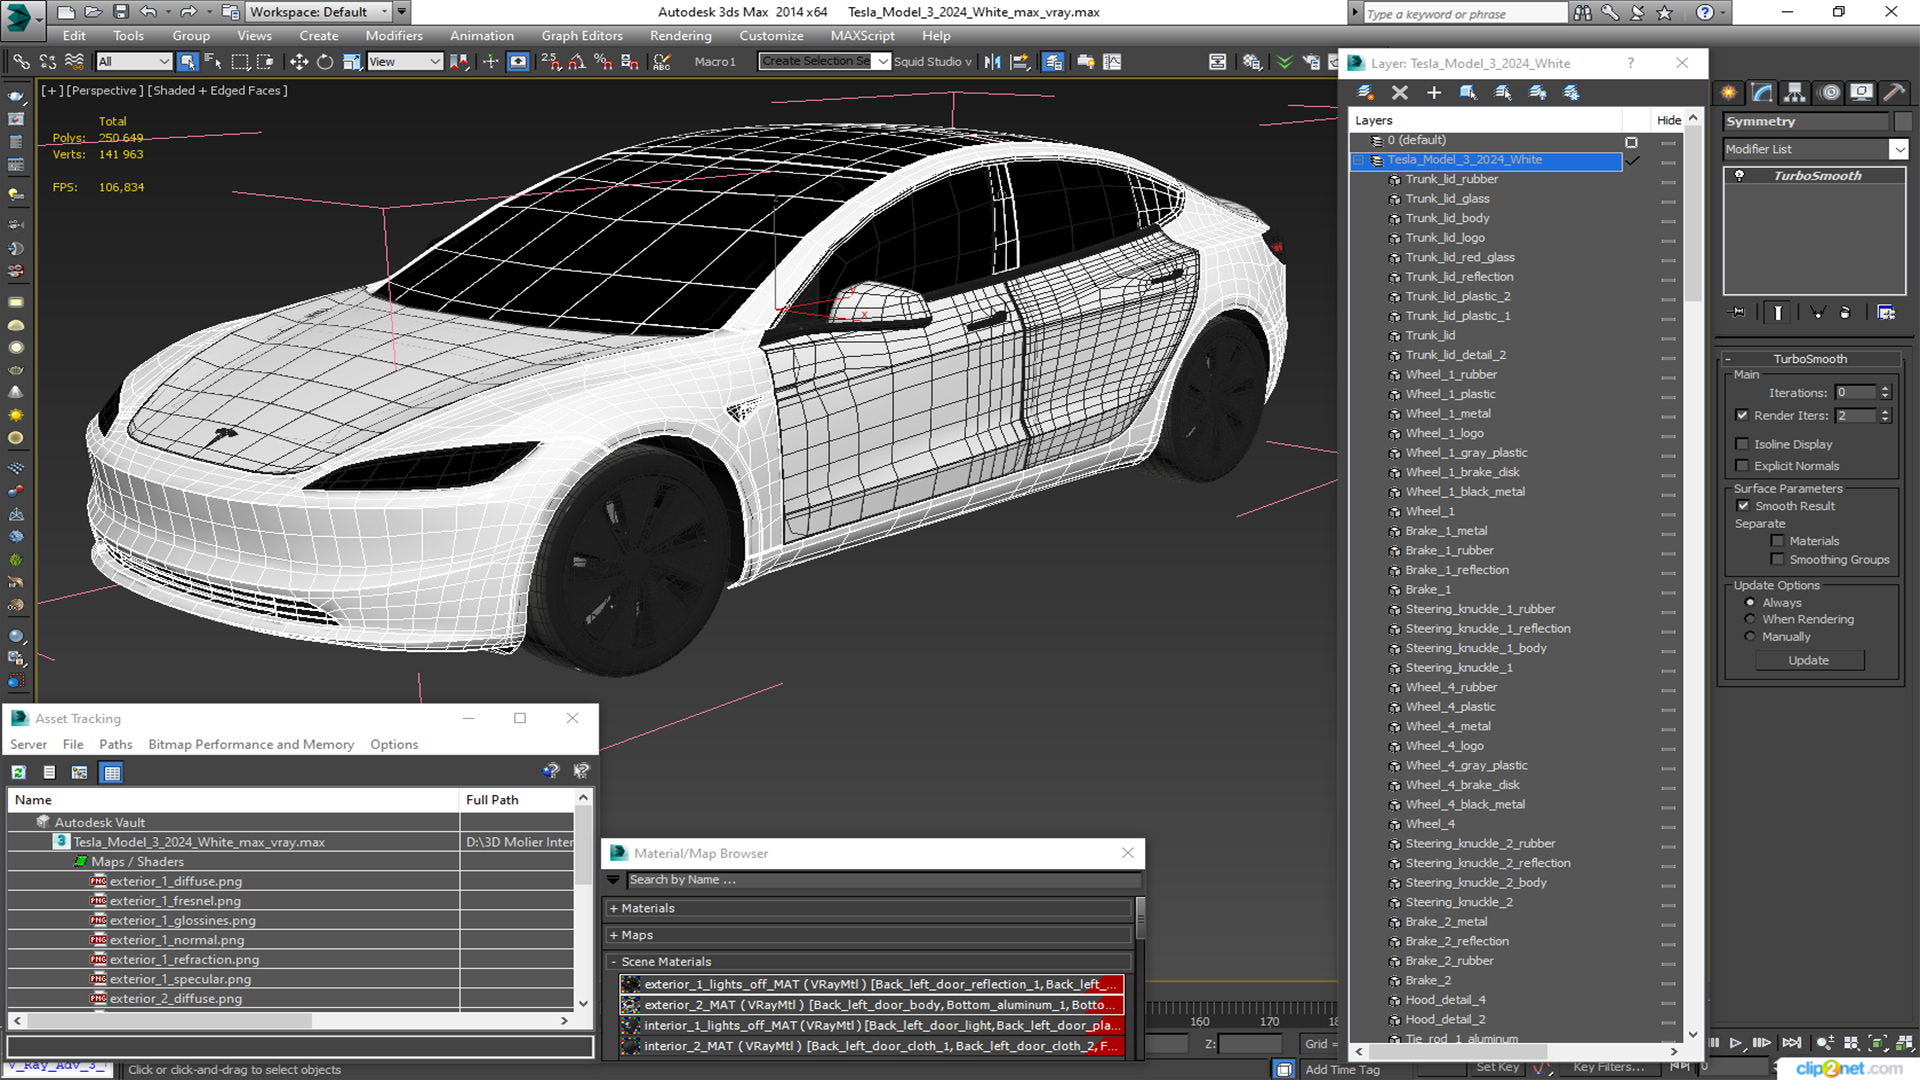Open the selection filter All dropdown

click(134, 62)
